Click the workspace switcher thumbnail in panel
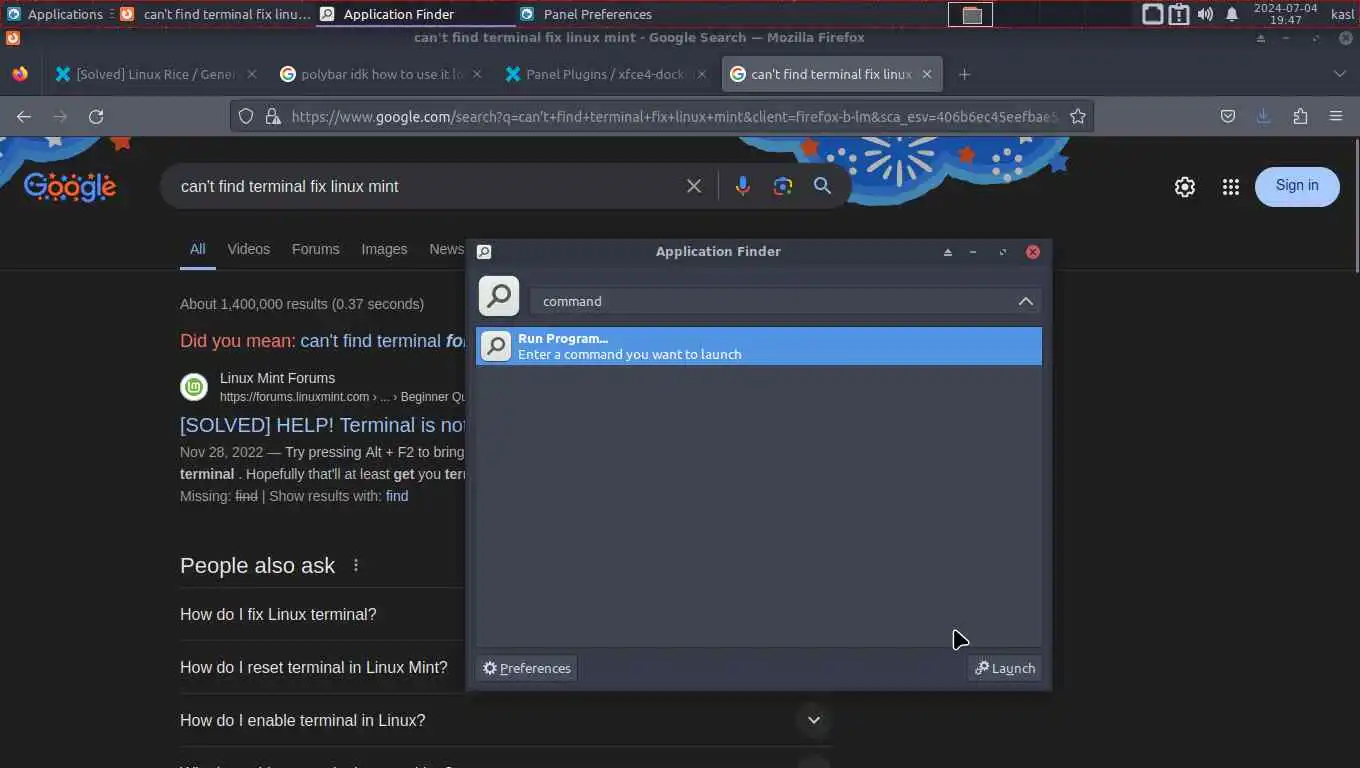This screenshot has height=768, width=1360. point(970,14)
